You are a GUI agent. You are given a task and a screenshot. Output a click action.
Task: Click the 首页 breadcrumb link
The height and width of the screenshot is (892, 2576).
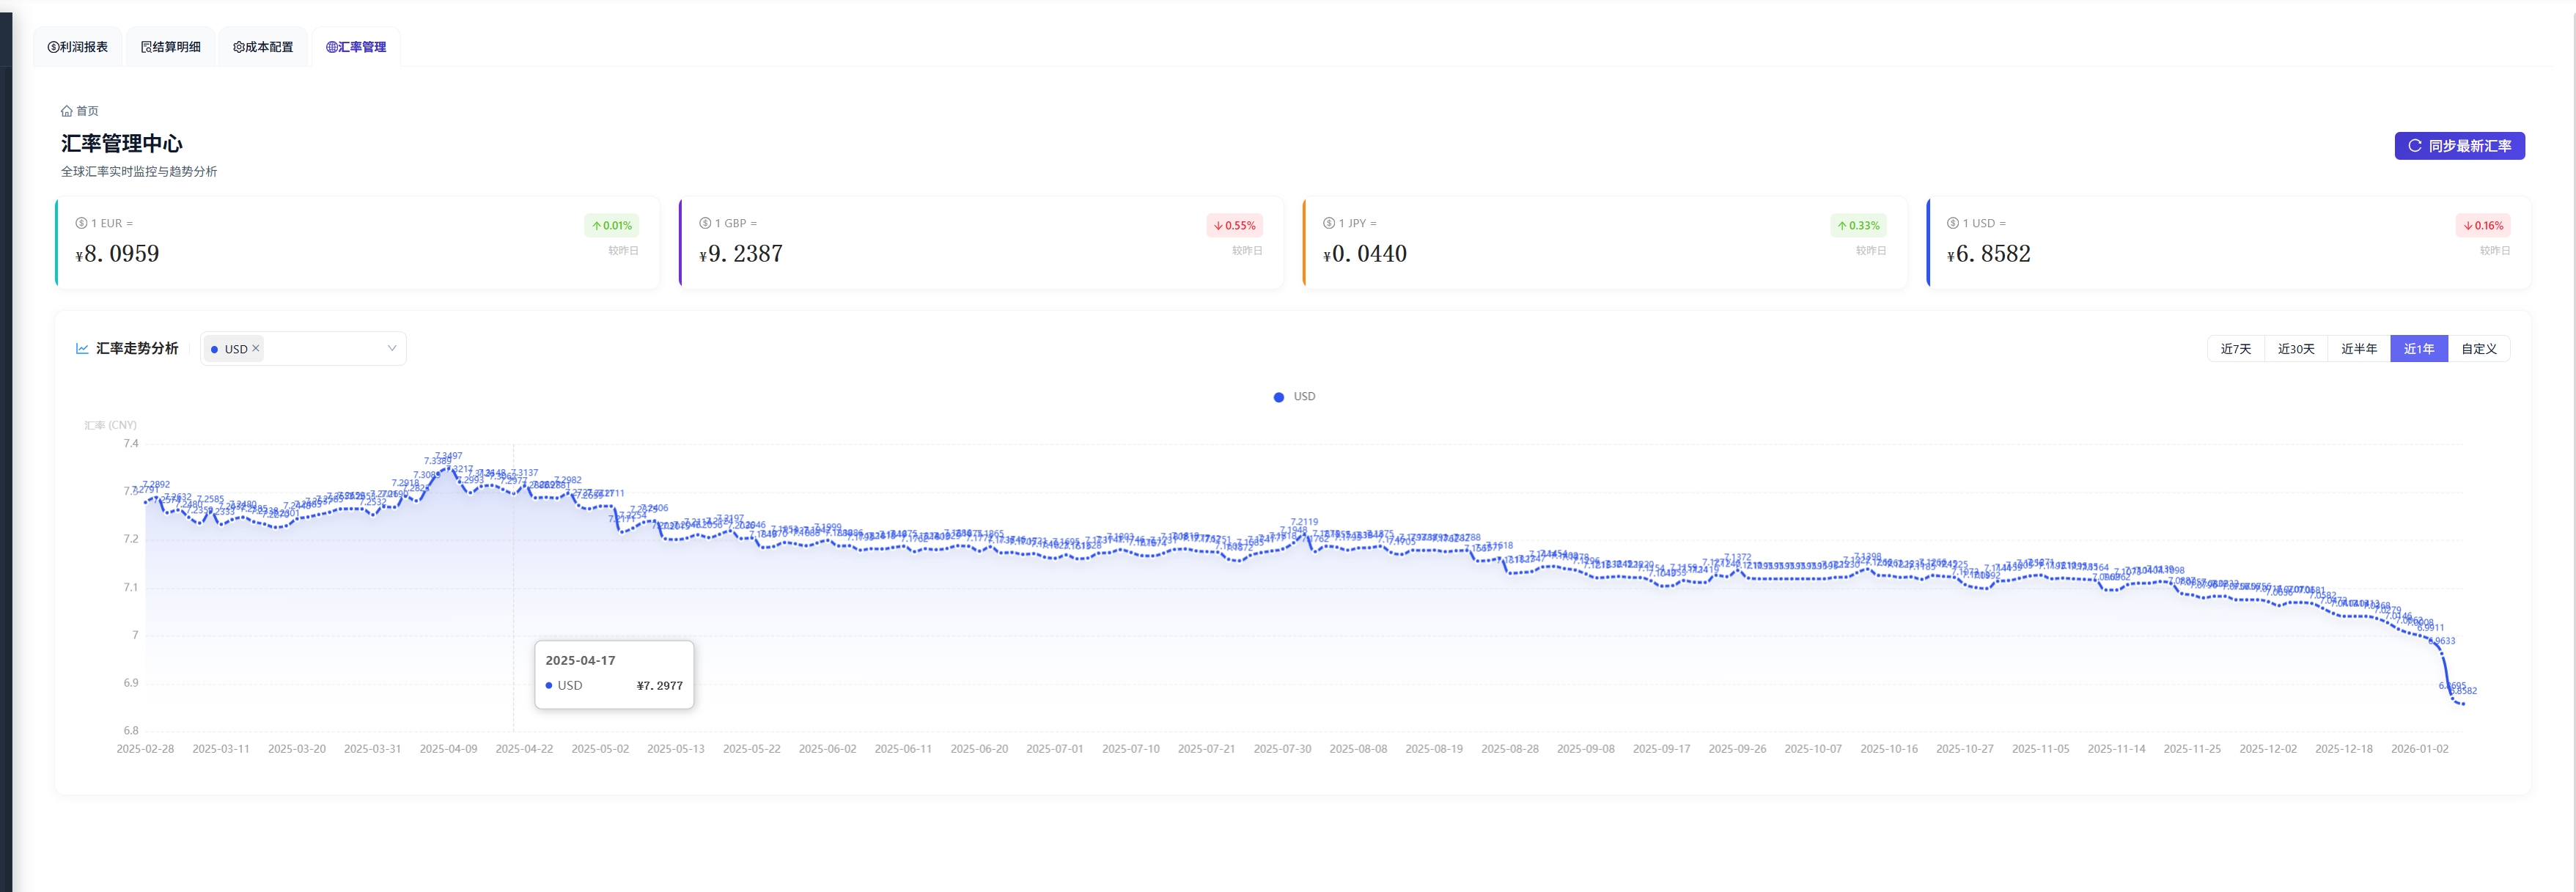(87, 111)
